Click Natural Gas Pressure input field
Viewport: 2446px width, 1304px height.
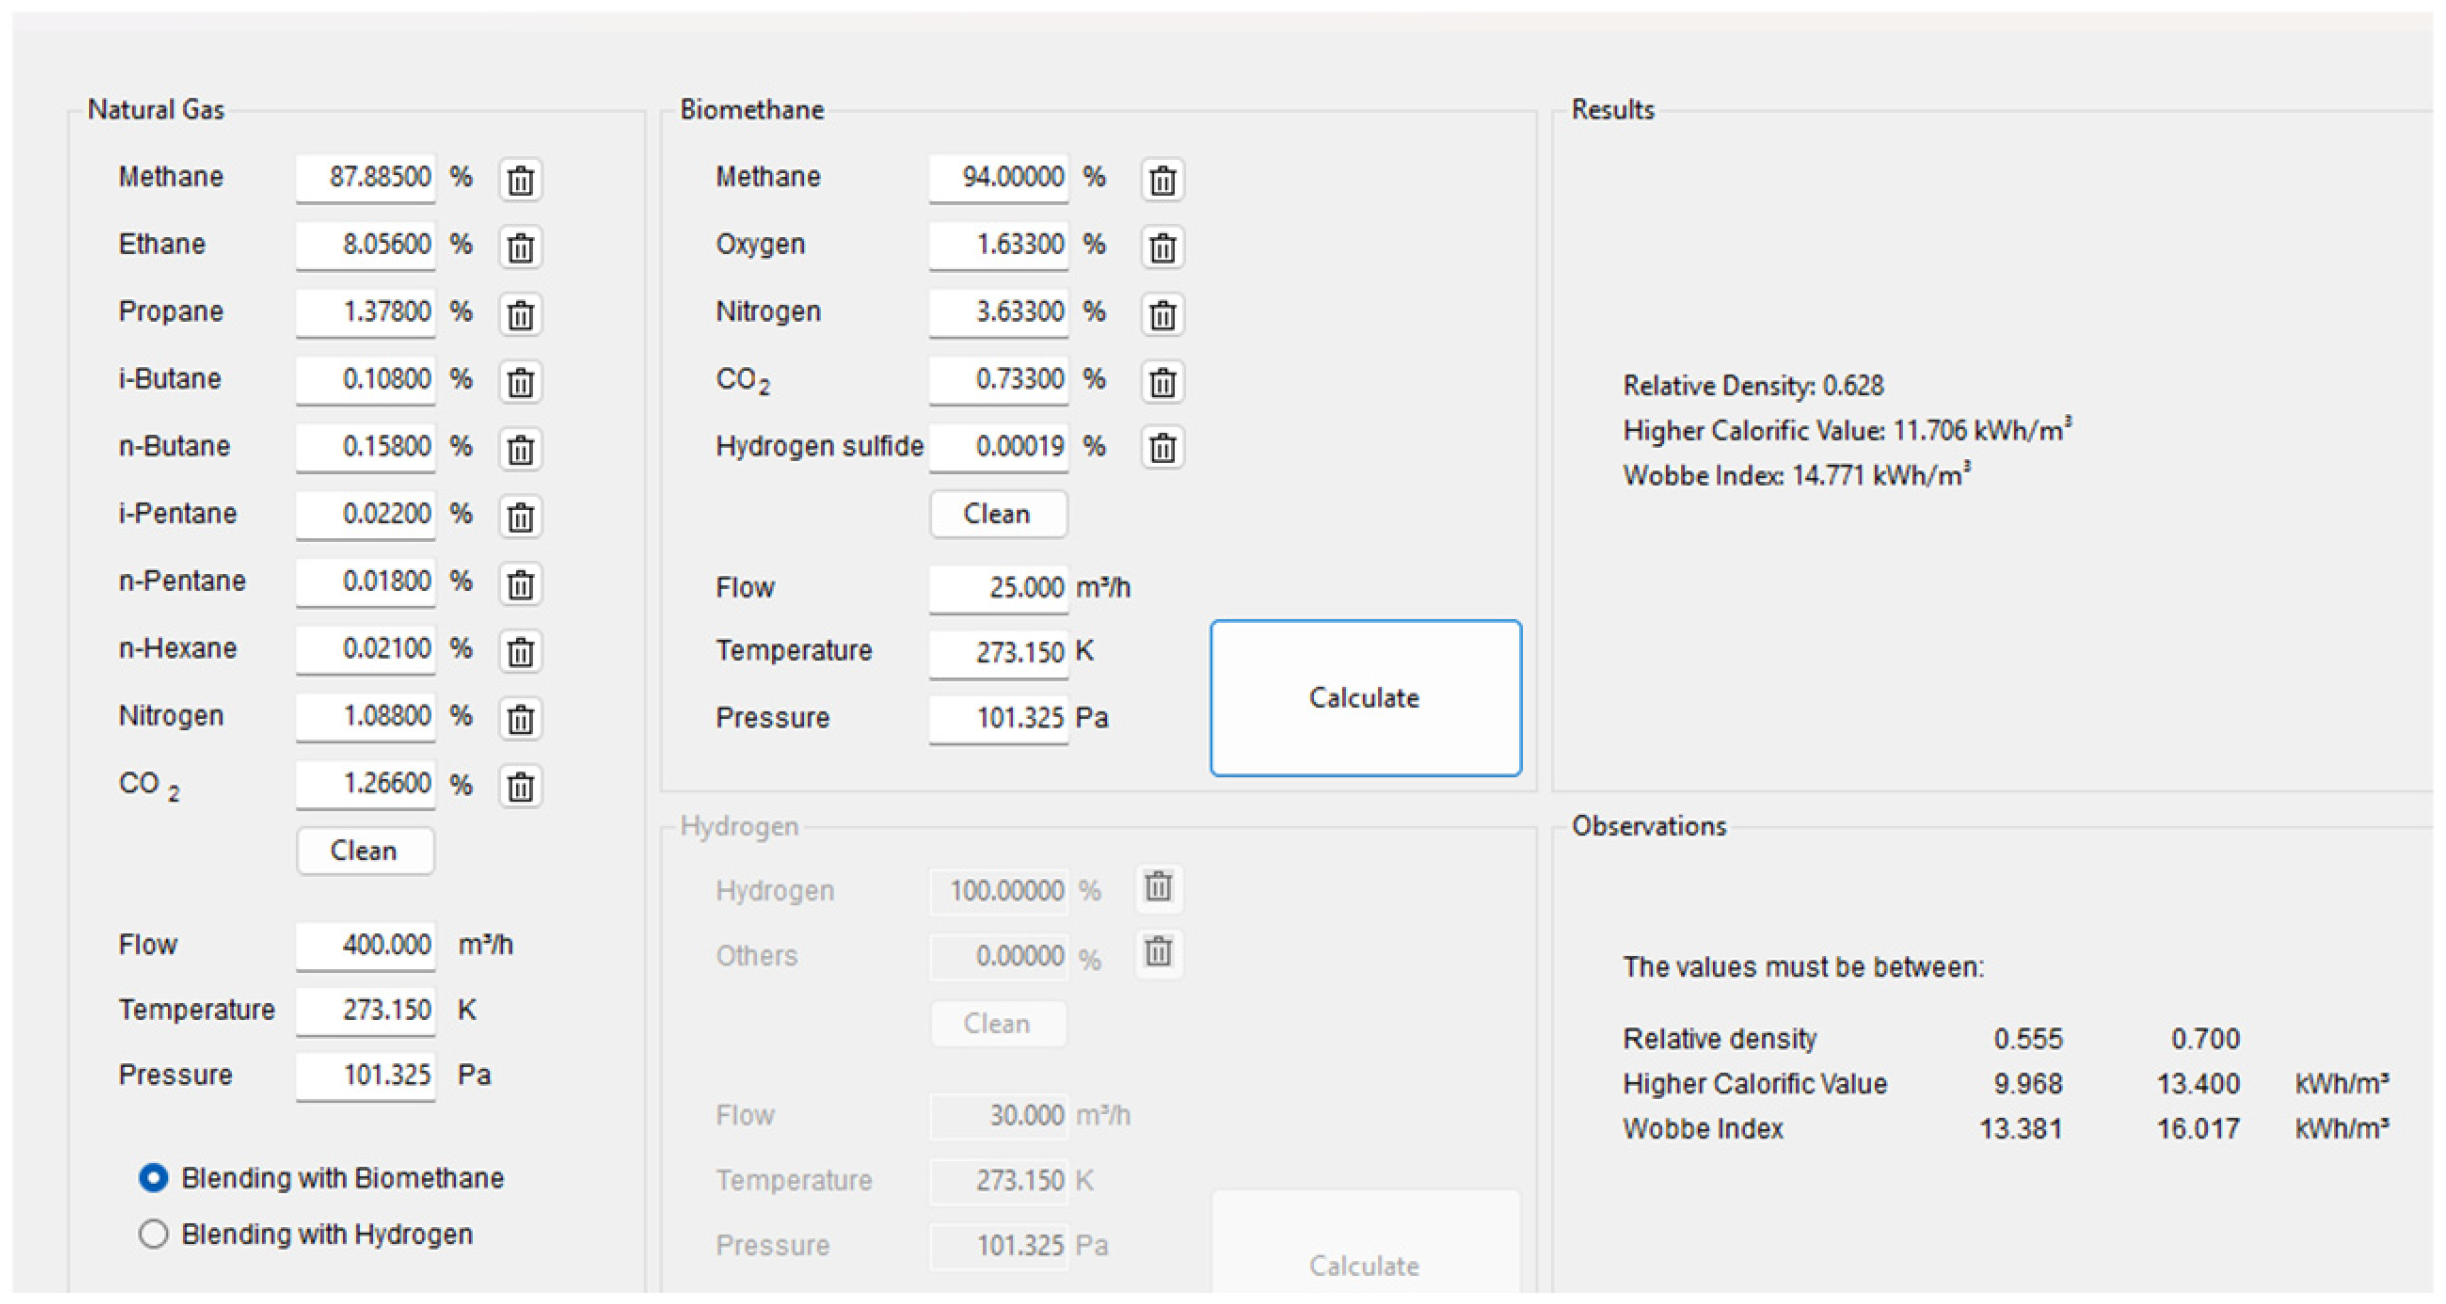(x=366, y=1076)
